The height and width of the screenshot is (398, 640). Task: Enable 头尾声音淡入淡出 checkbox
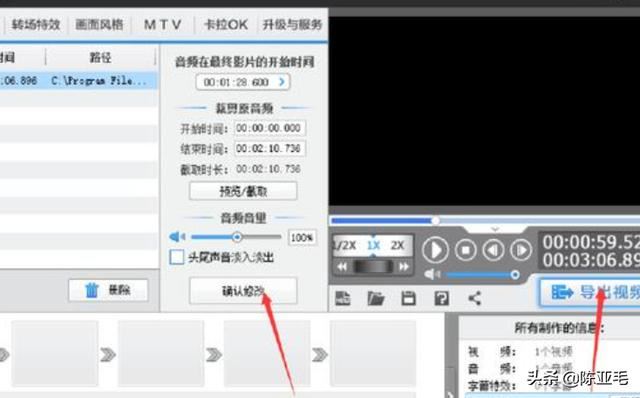coord(177,257)
